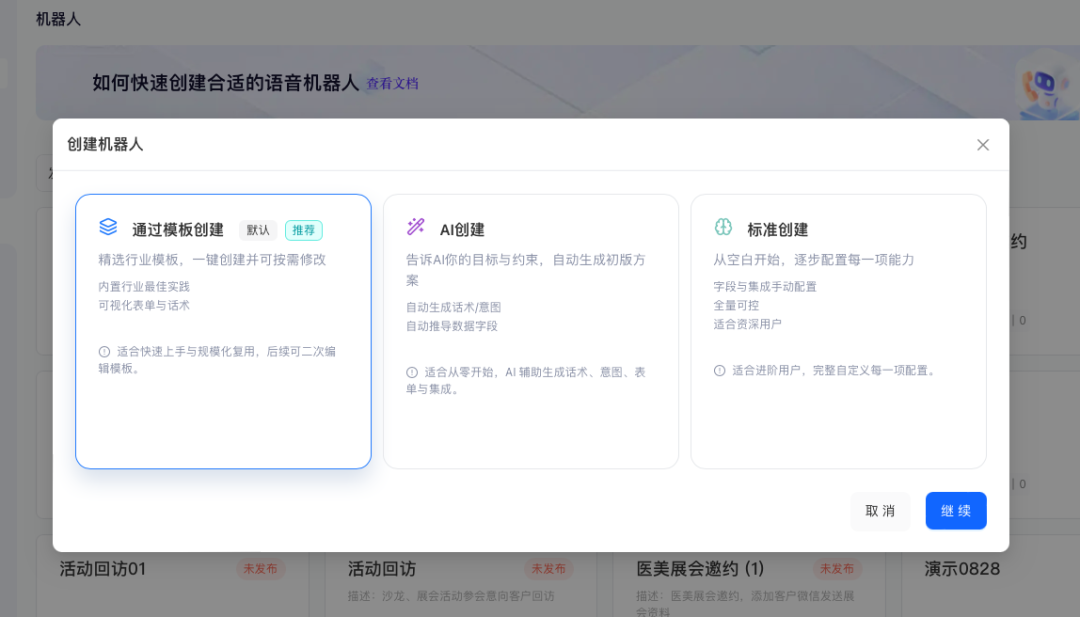Click the purple magic wand icon for AI创建
This screenshot has height=617, width=1080.
(x=414, y=228)
